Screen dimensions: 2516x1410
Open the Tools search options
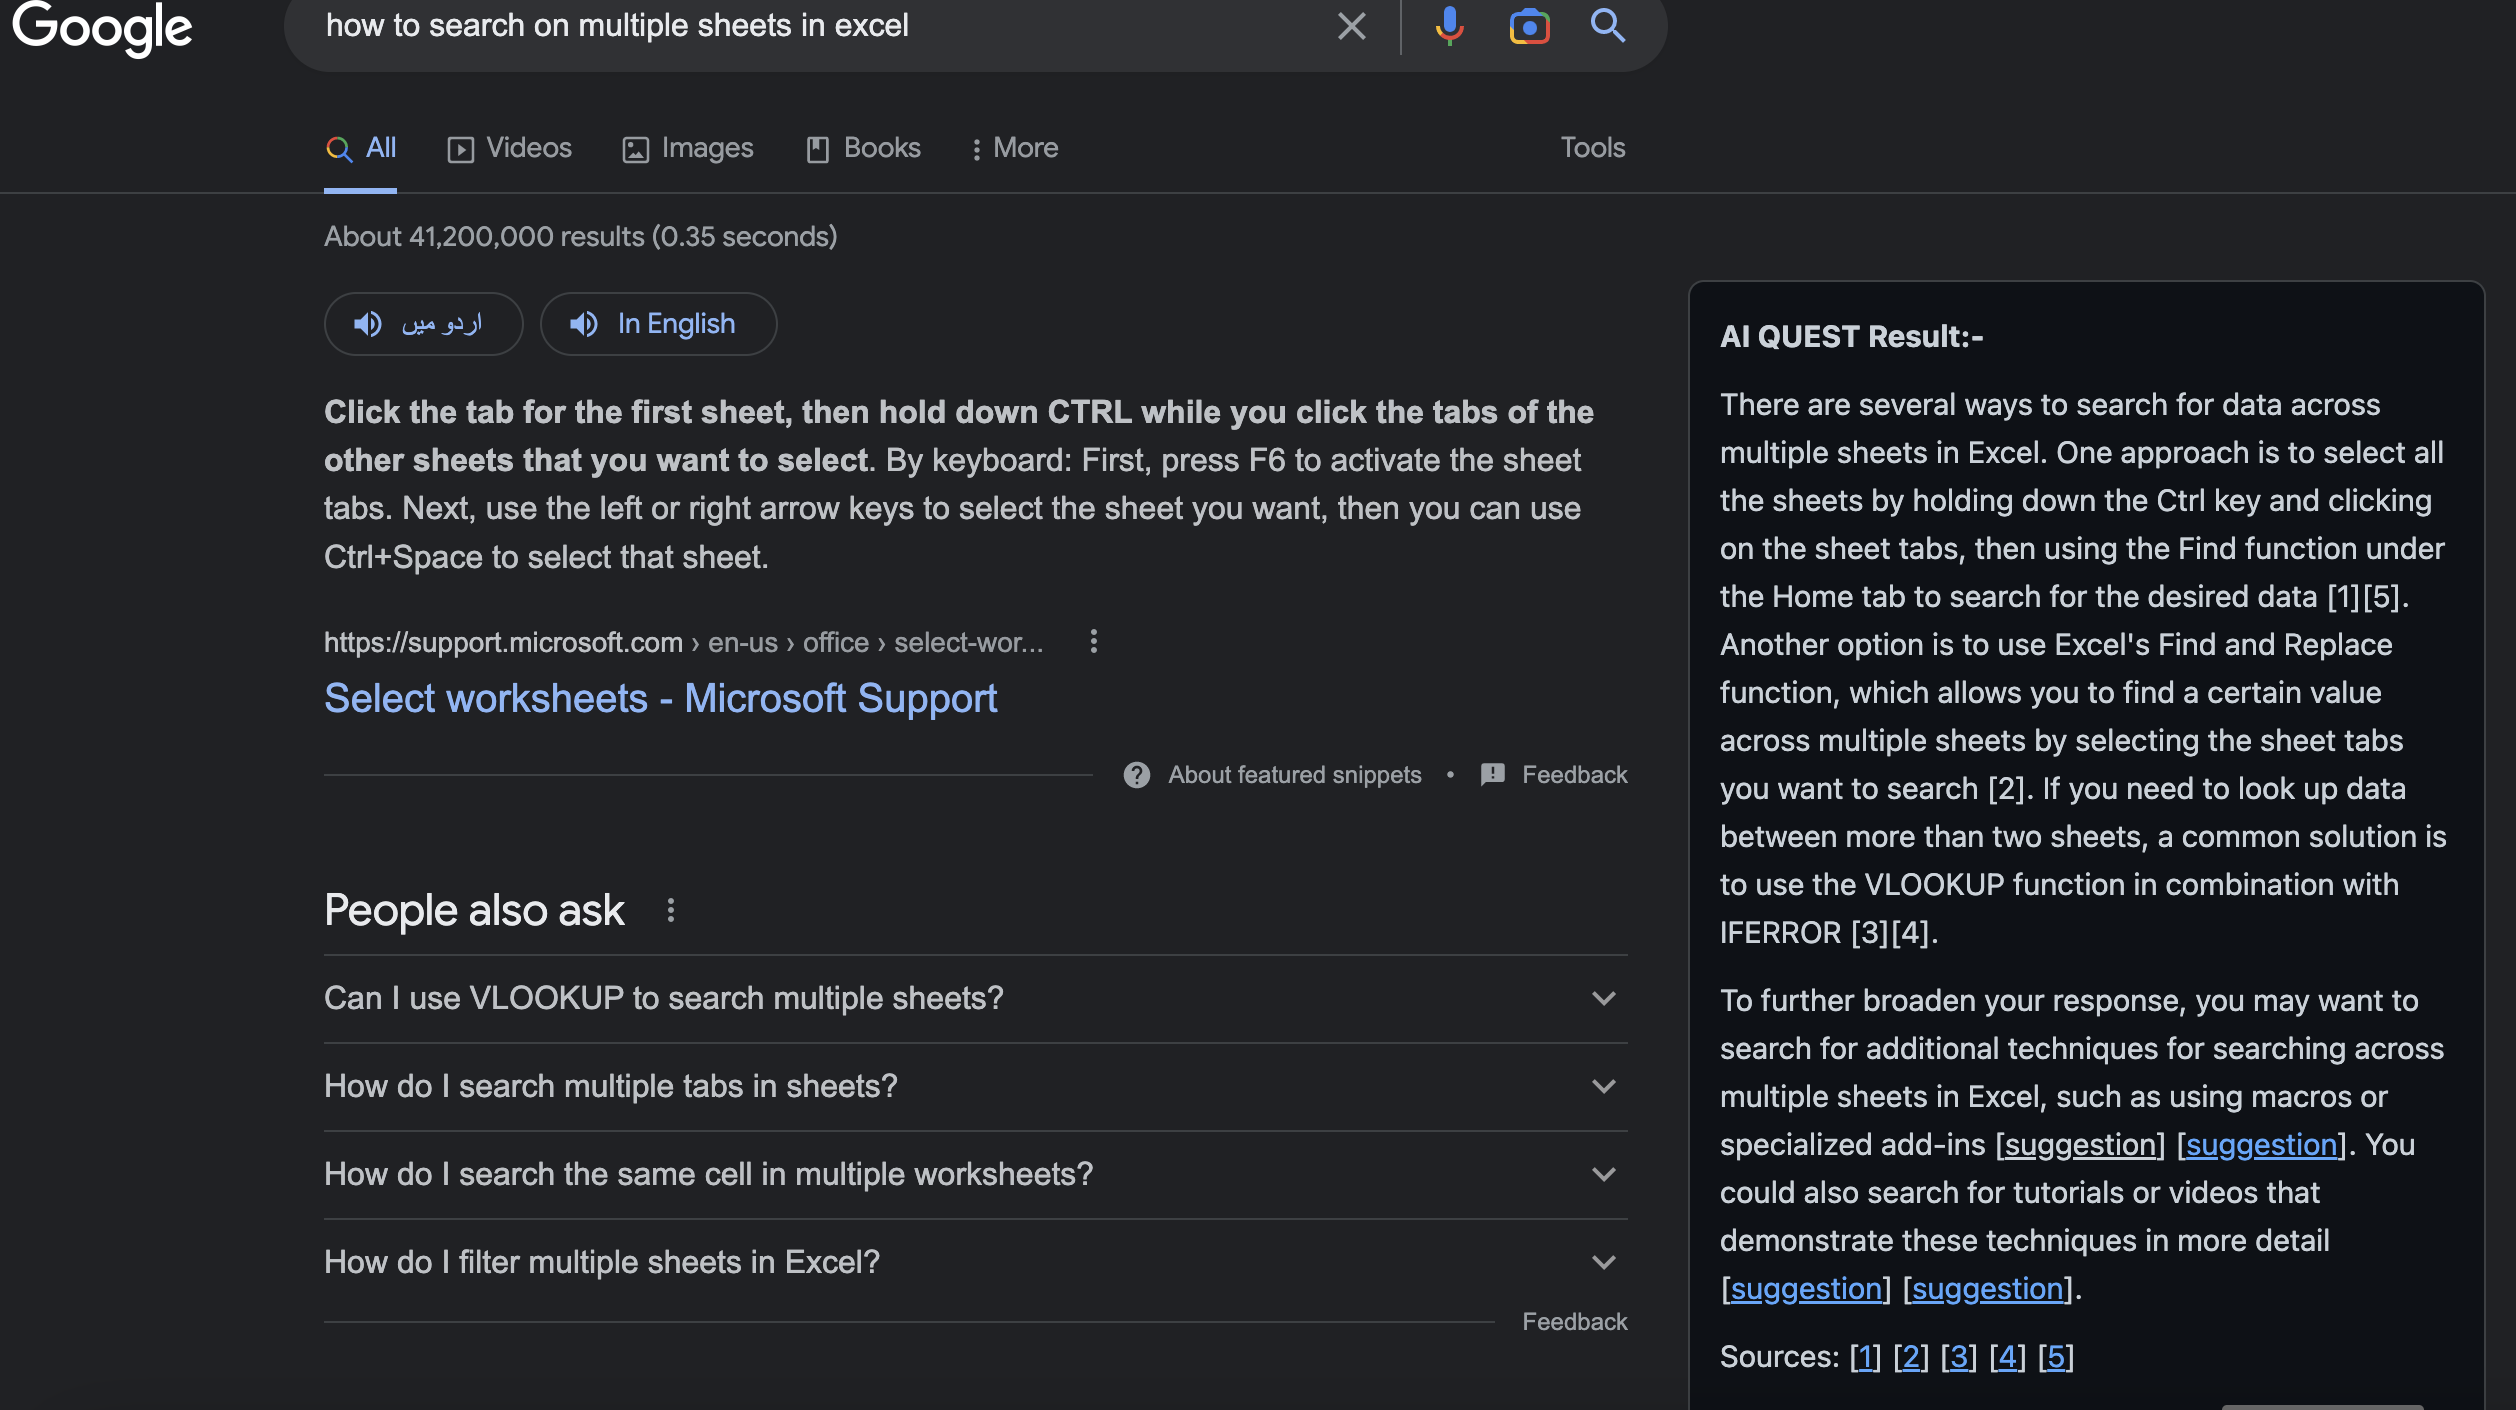point(1592,148)
